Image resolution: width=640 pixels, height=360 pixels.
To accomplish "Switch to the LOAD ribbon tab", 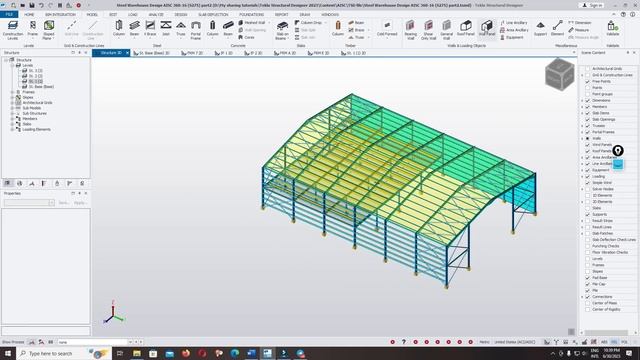I will (x=133, y=14).
